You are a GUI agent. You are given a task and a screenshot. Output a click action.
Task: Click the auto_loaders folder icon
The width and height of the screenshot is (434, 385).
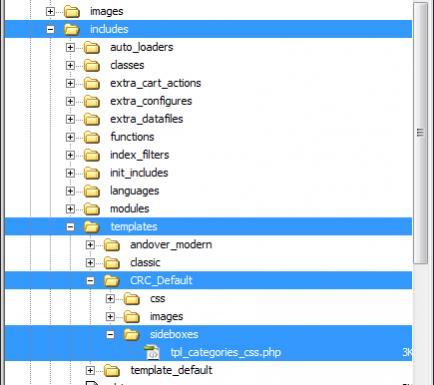coord(91,47)
